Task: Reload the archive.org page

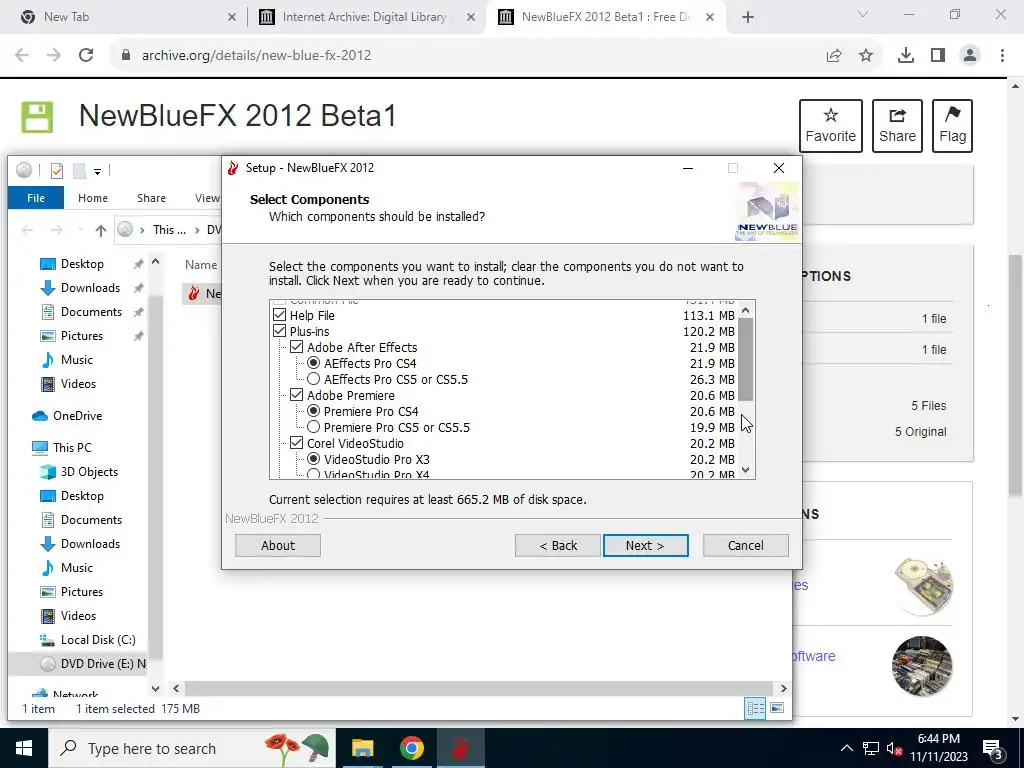Action: 86,56
